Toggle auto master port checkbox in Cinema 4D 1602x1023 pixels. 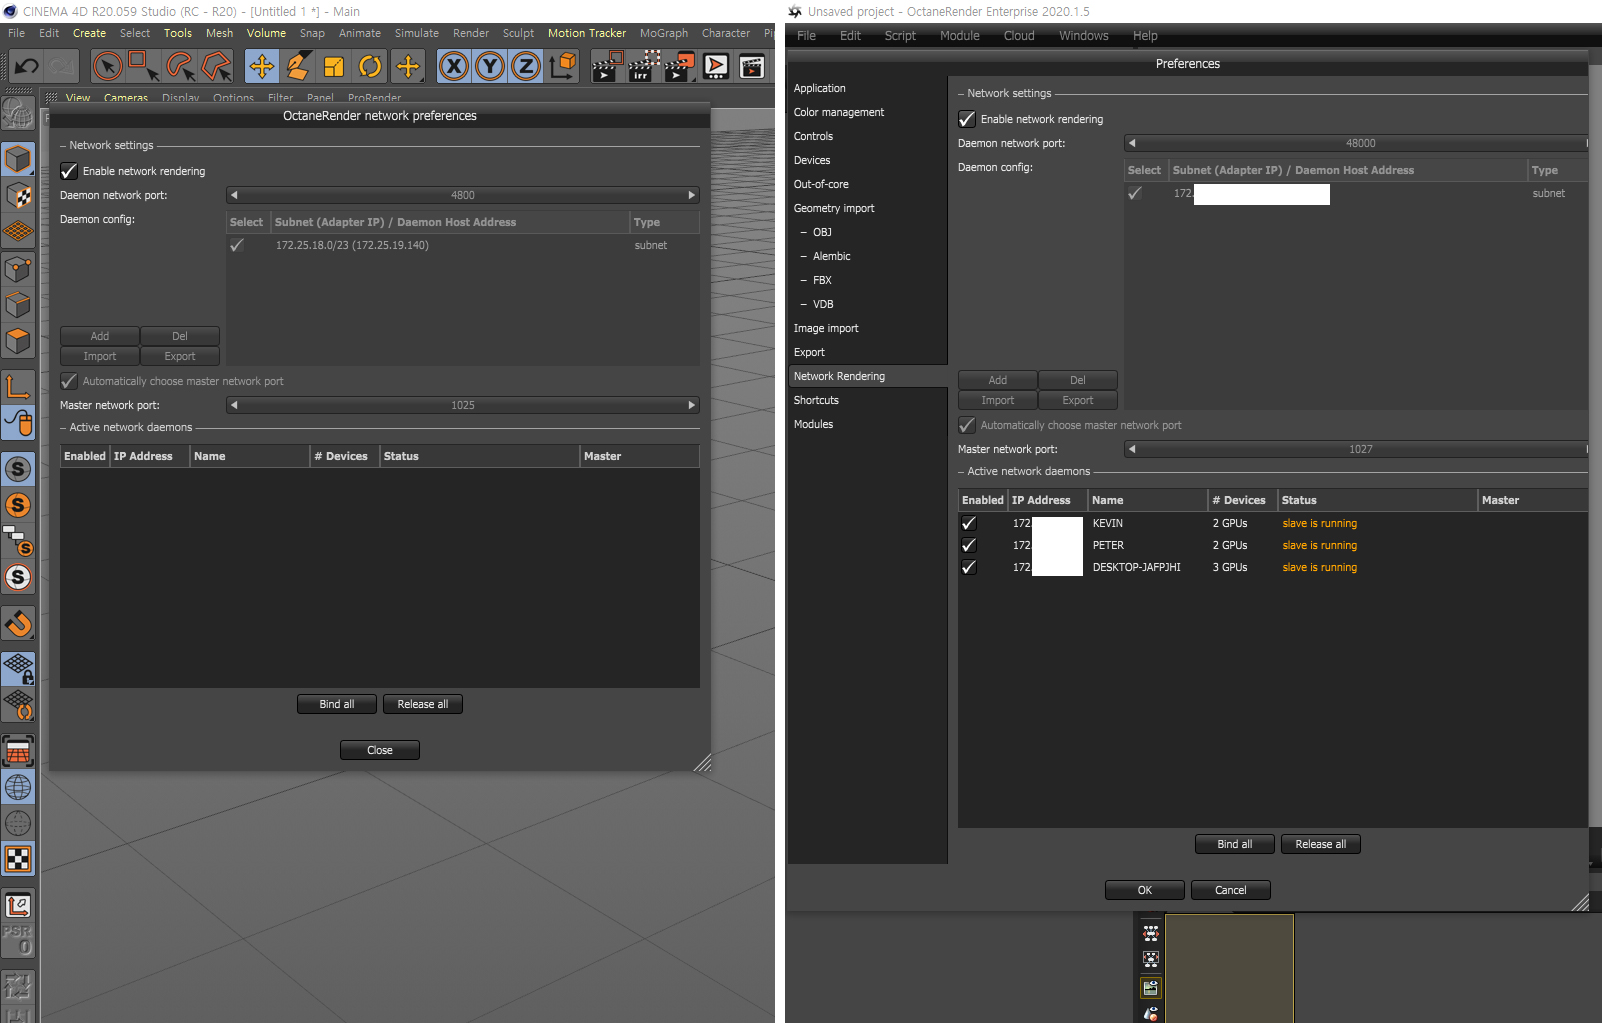coord(69,381)
